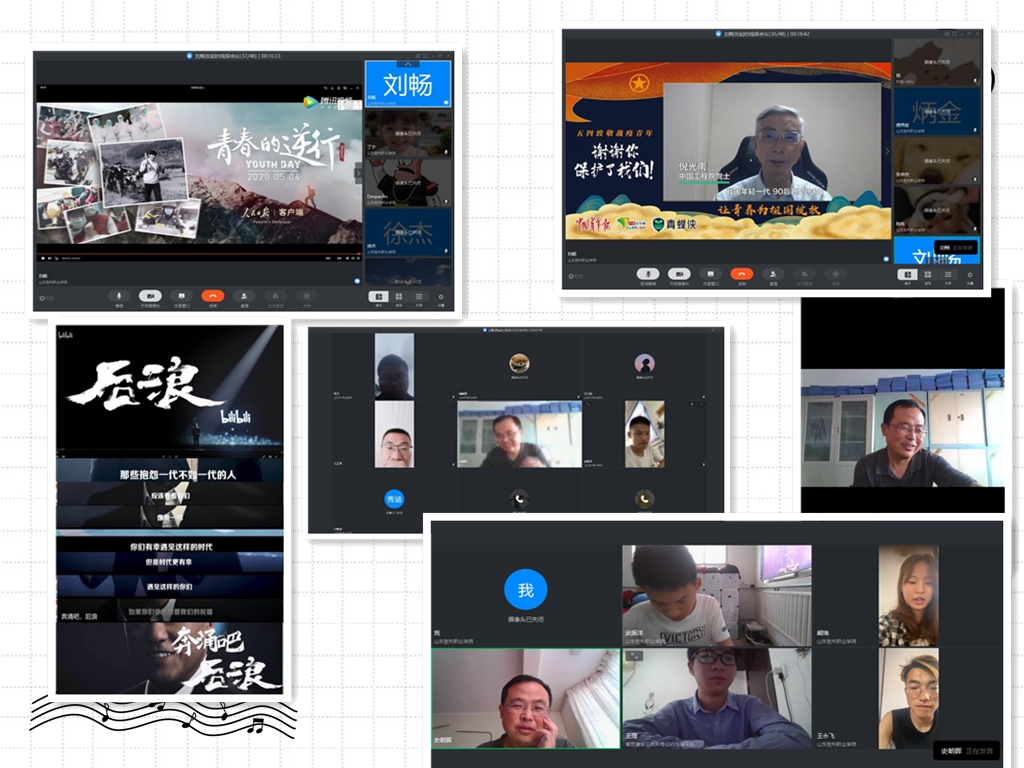
Task: Click the blue 我 avatar circle
Action: point(525,590)
